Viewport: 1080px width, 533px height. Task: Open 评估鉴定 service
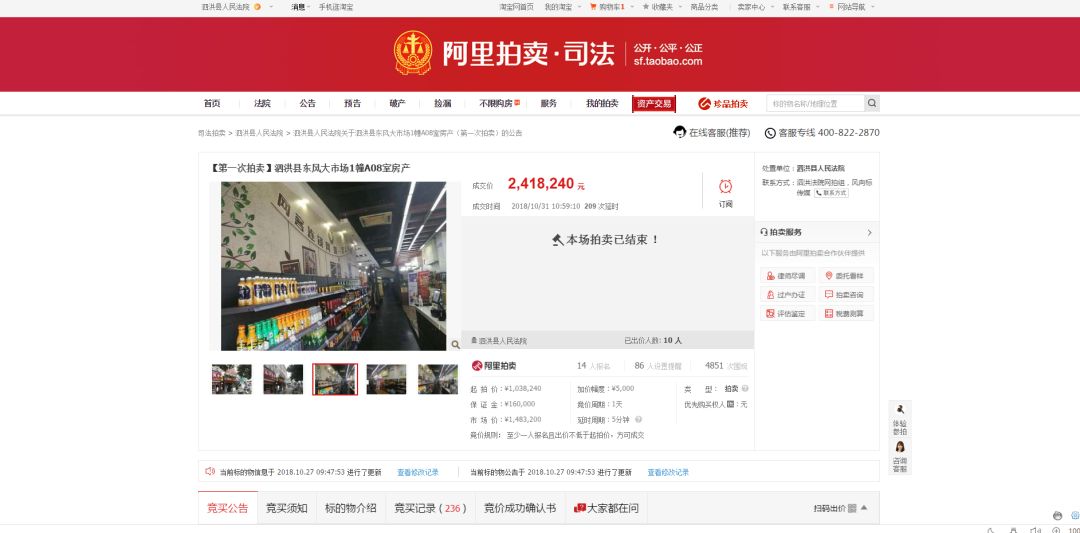point(786,314)
